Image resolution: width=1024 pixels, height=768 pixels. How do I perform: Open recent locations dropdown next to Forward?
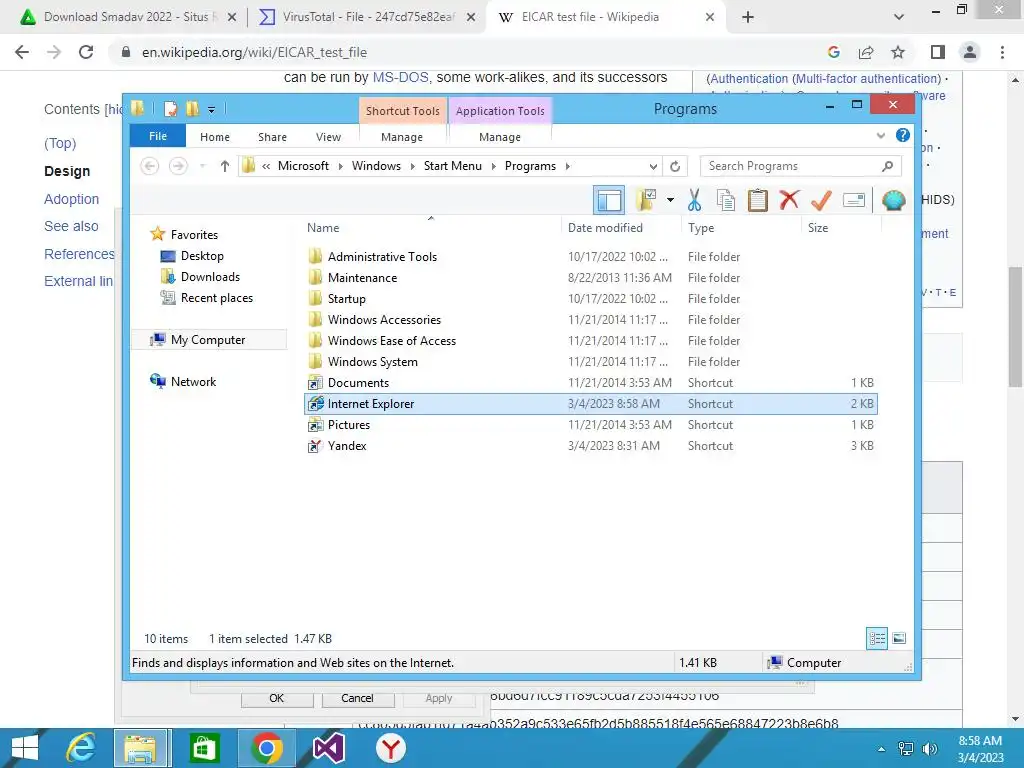(202, 166)
